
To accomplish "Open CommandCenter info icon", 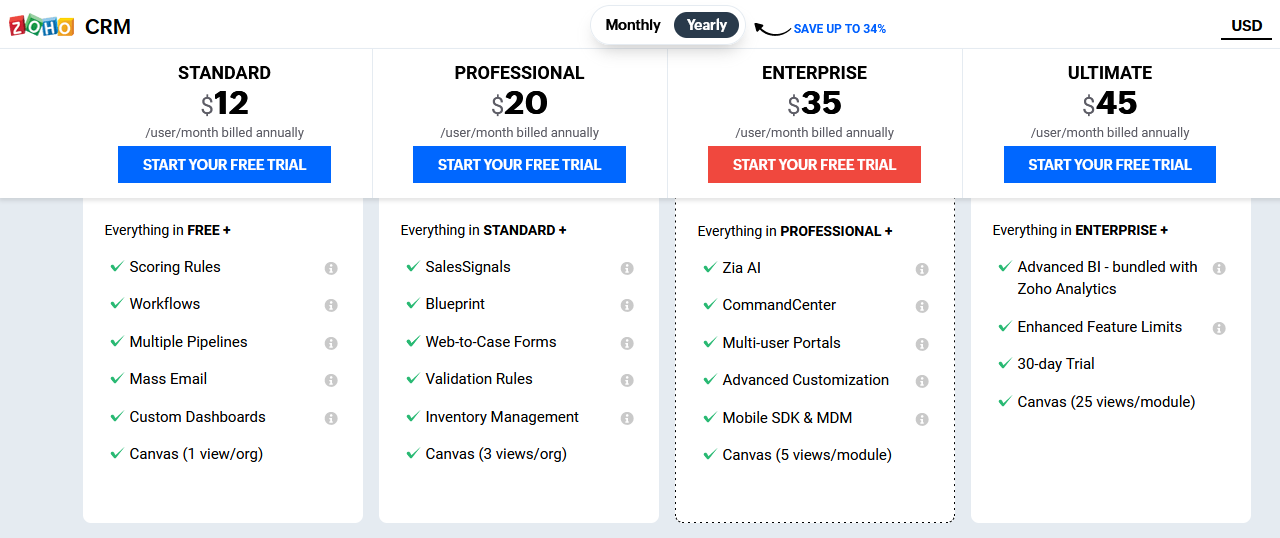I will pos(922,306).
